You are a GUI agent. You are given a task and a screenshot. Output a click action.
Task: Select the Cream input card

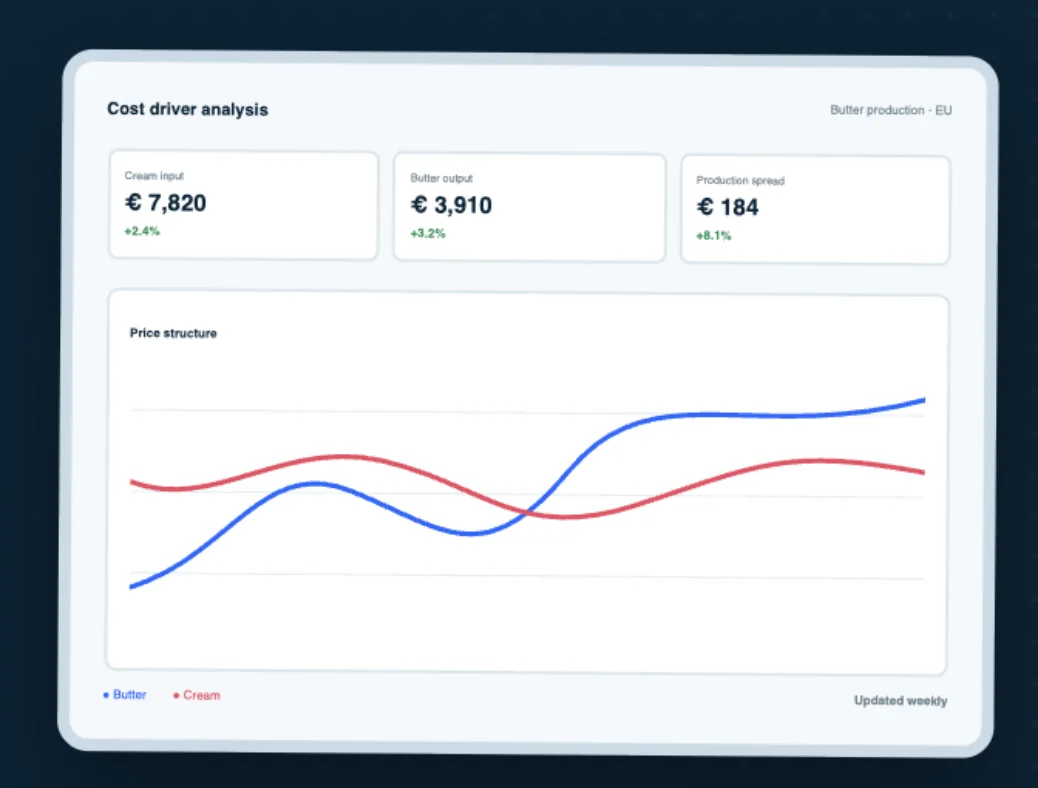click(x=244, y=205)
